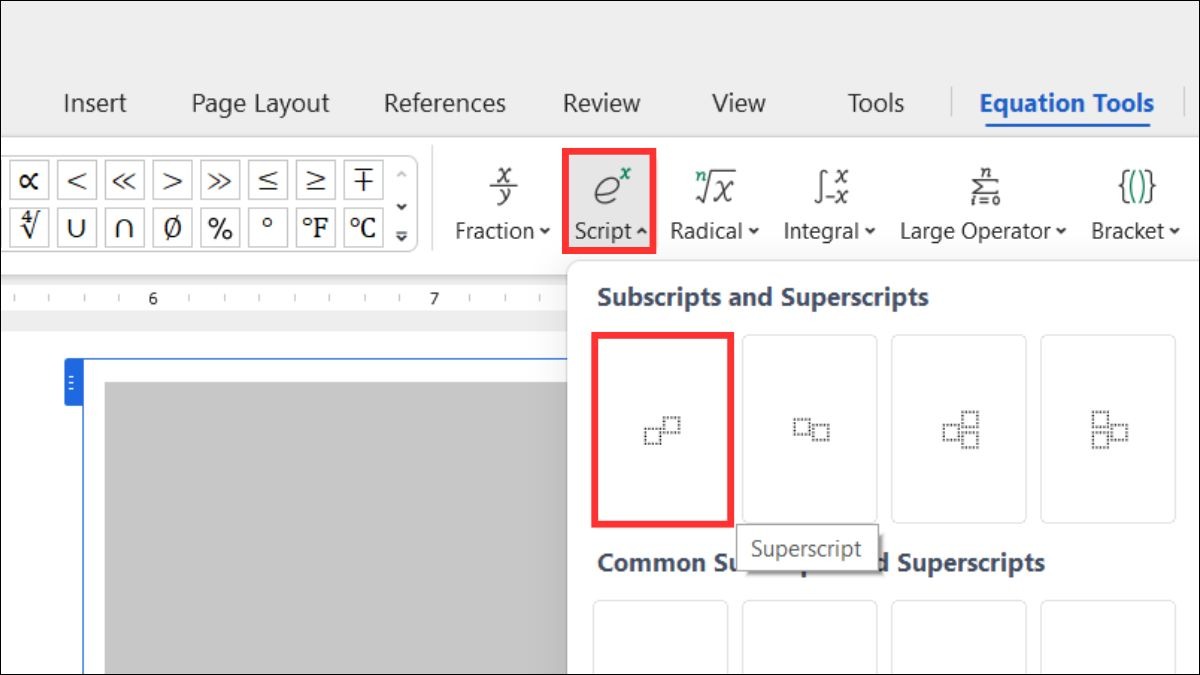Viewport: 1200px width, 675px height.
Task: Insert the much-less-than symbol ≪
Action: click(124, 180)
